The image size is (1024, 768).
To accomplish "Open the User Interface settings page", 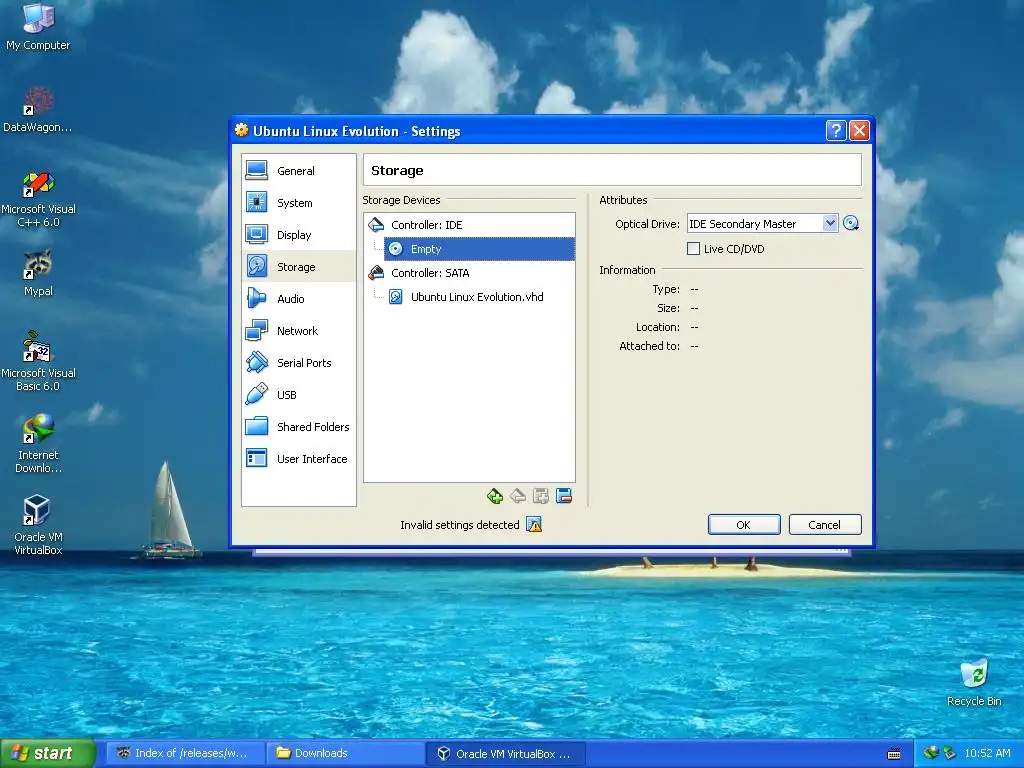I will point(298,458).
